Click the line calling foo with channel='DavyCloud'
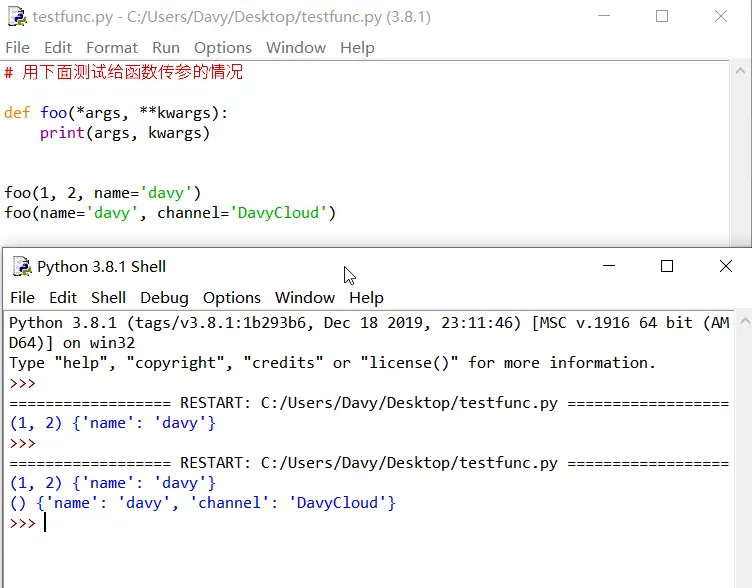 pos(170,213)
